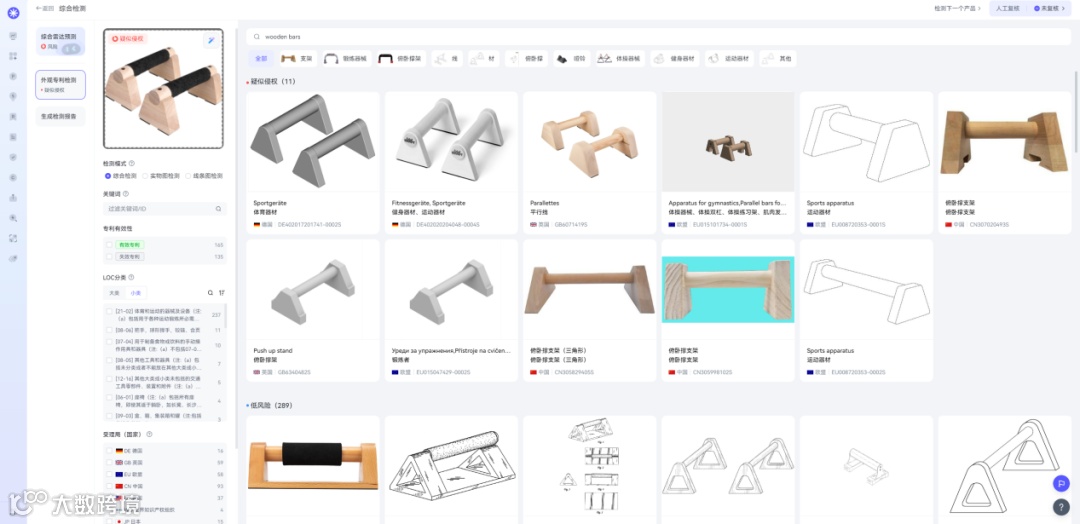Filter results by 支架 category
Image resolution: width=1080 pixels, height=524 pixels.
[297, 59]
